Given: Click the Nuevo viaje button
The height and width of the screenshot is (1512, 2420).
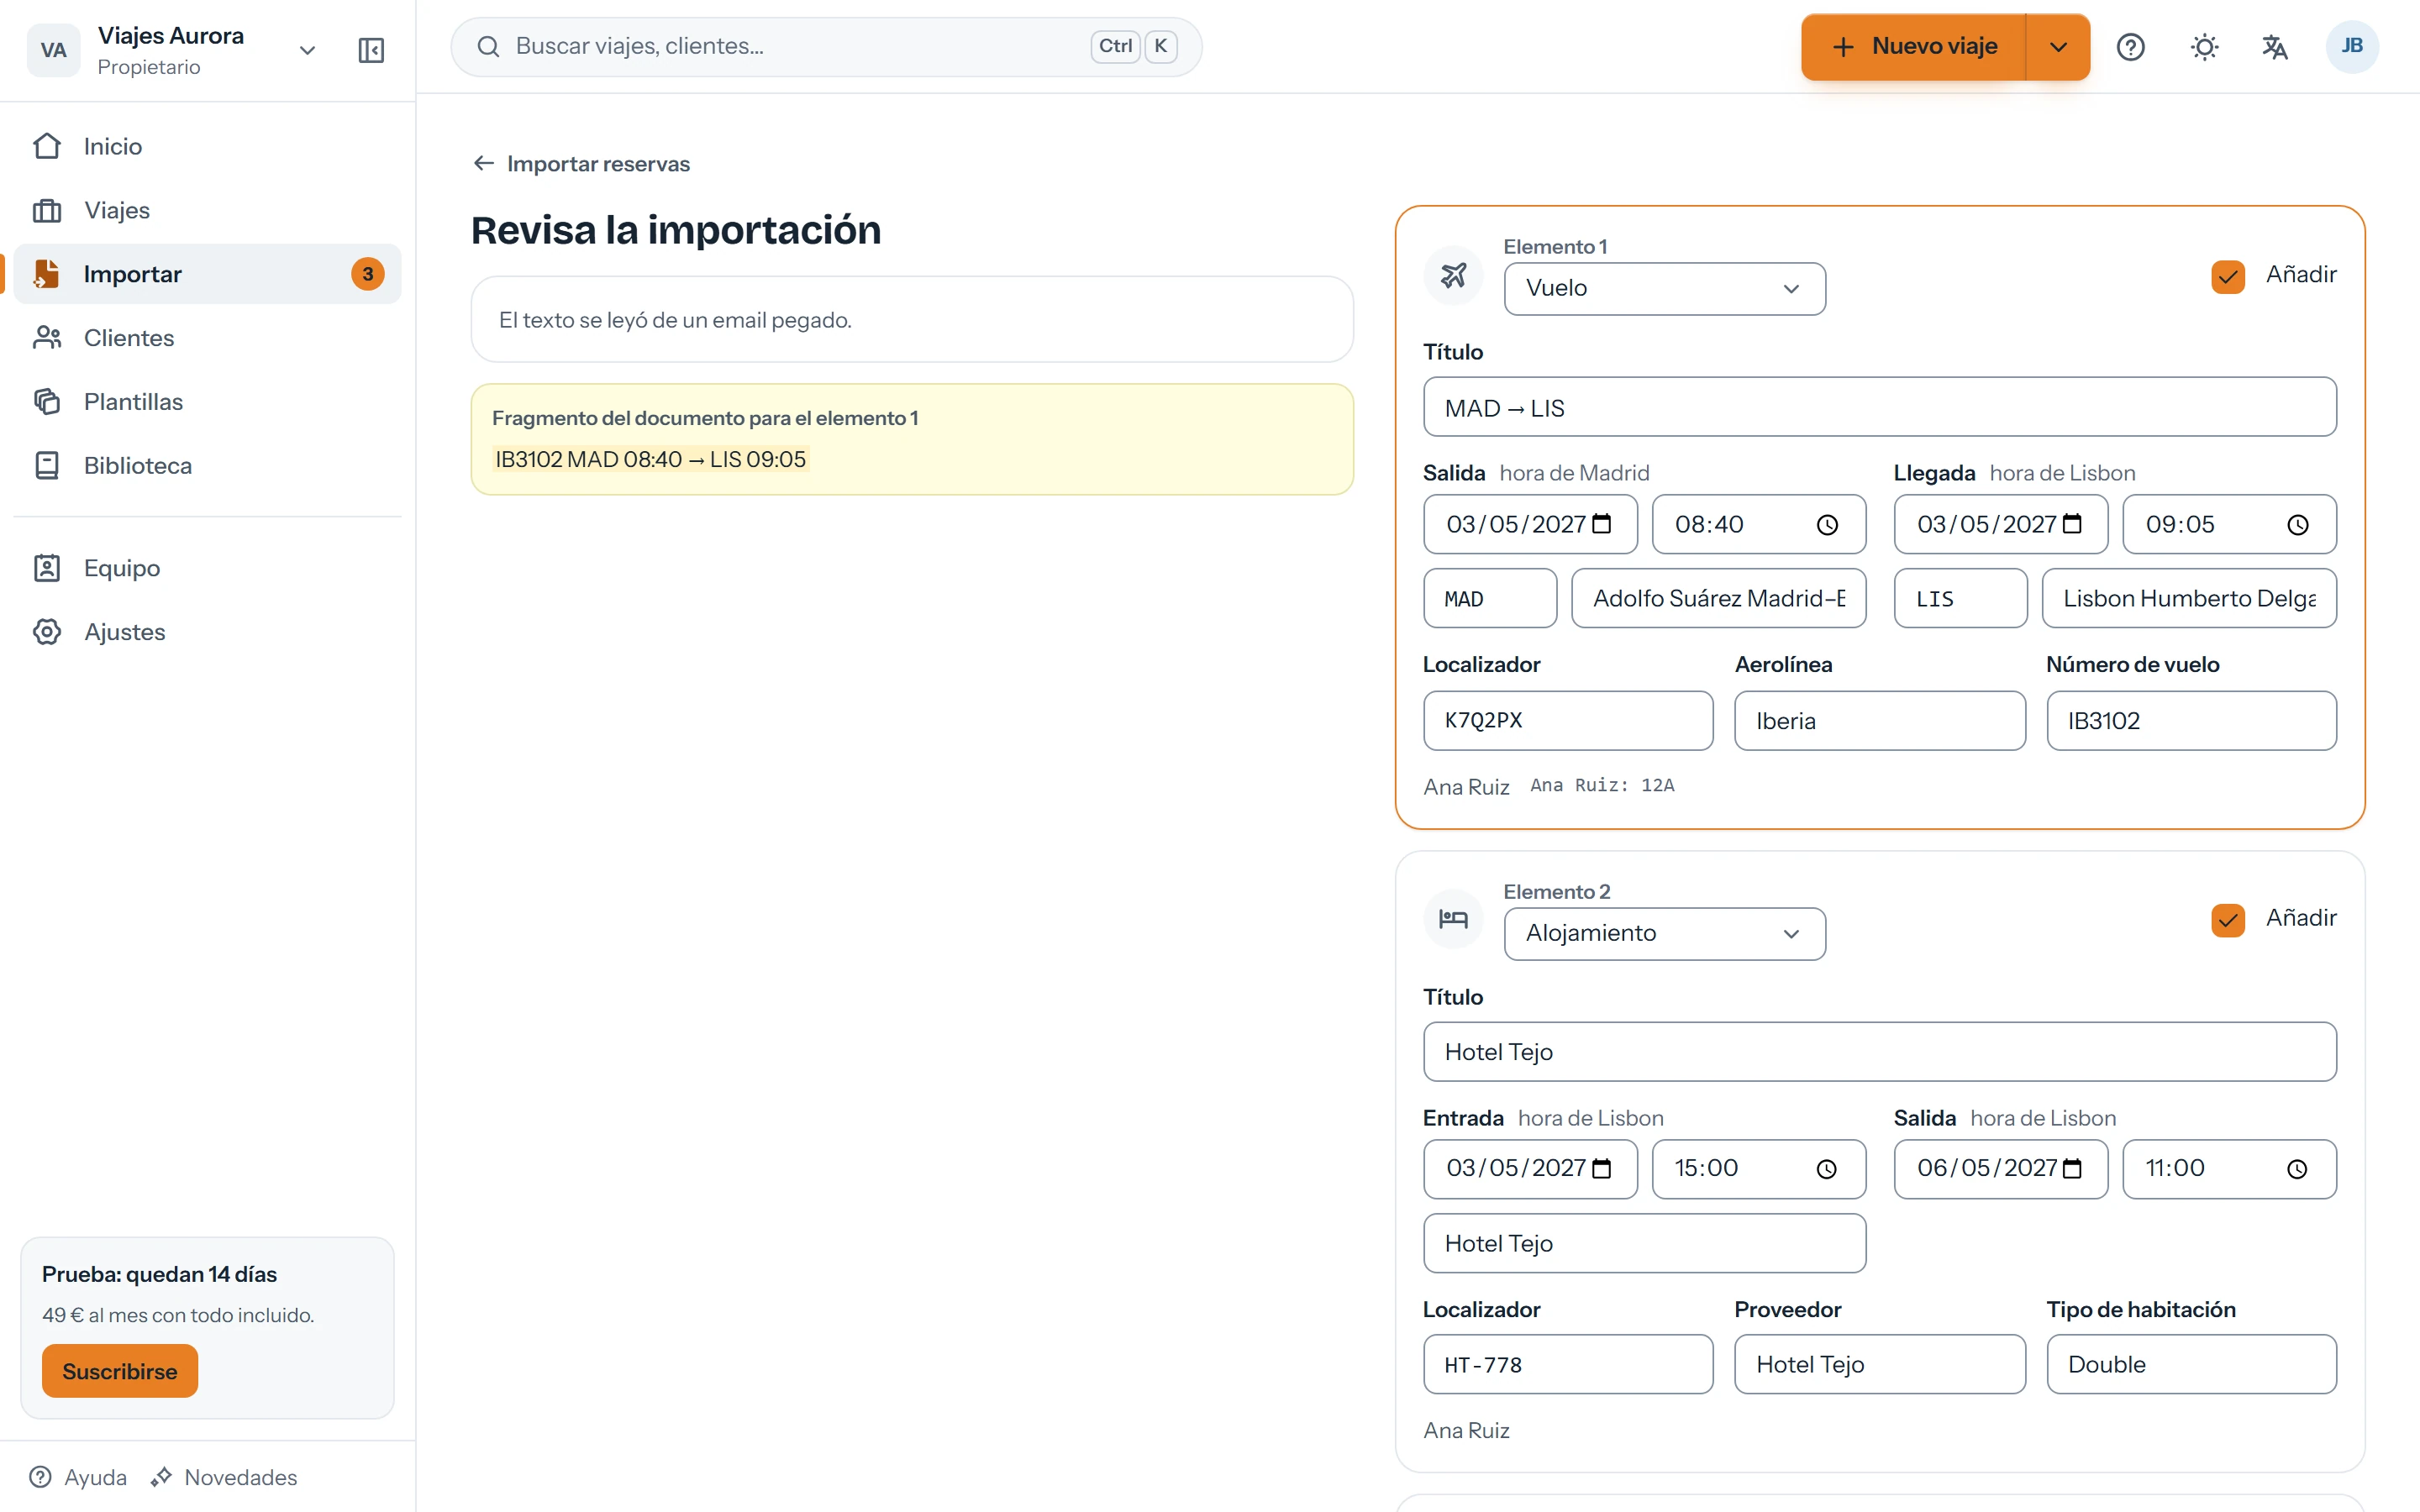Looking at the screenshot, I should click(x=1913, y=47).
